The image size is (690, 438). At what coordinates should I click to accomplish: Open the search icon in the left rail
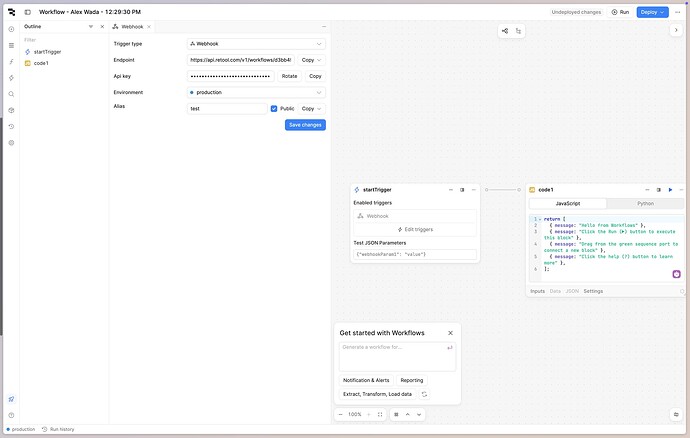point(11,94)
